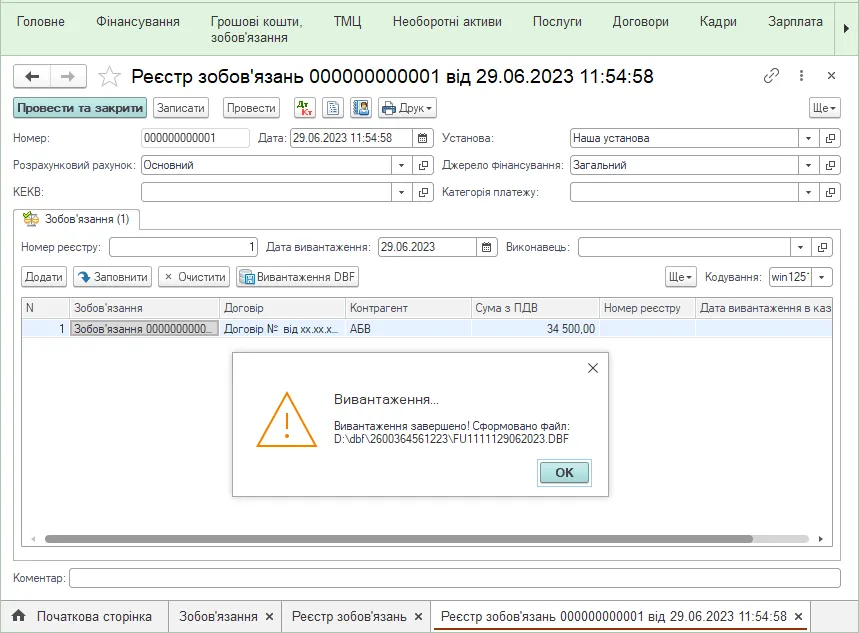Switch to the Зобов'язання bottom tab
This screenshot has width=859, height=633.
[218, 617]
